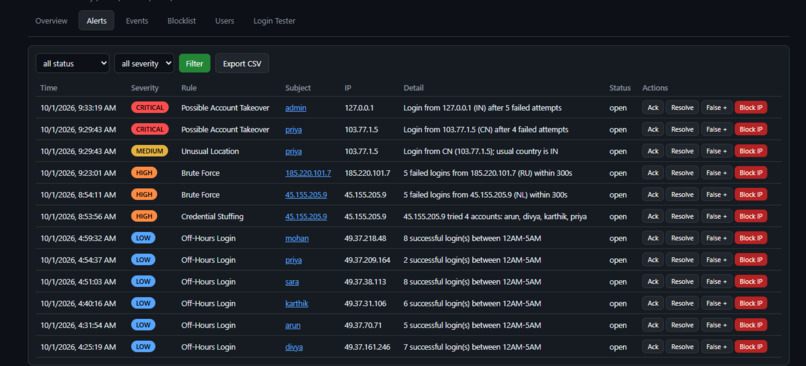The width and height of the screenshot is (806, 366).
Task: Mark Unusual Location alert false positive
Action: coord(717,151)
